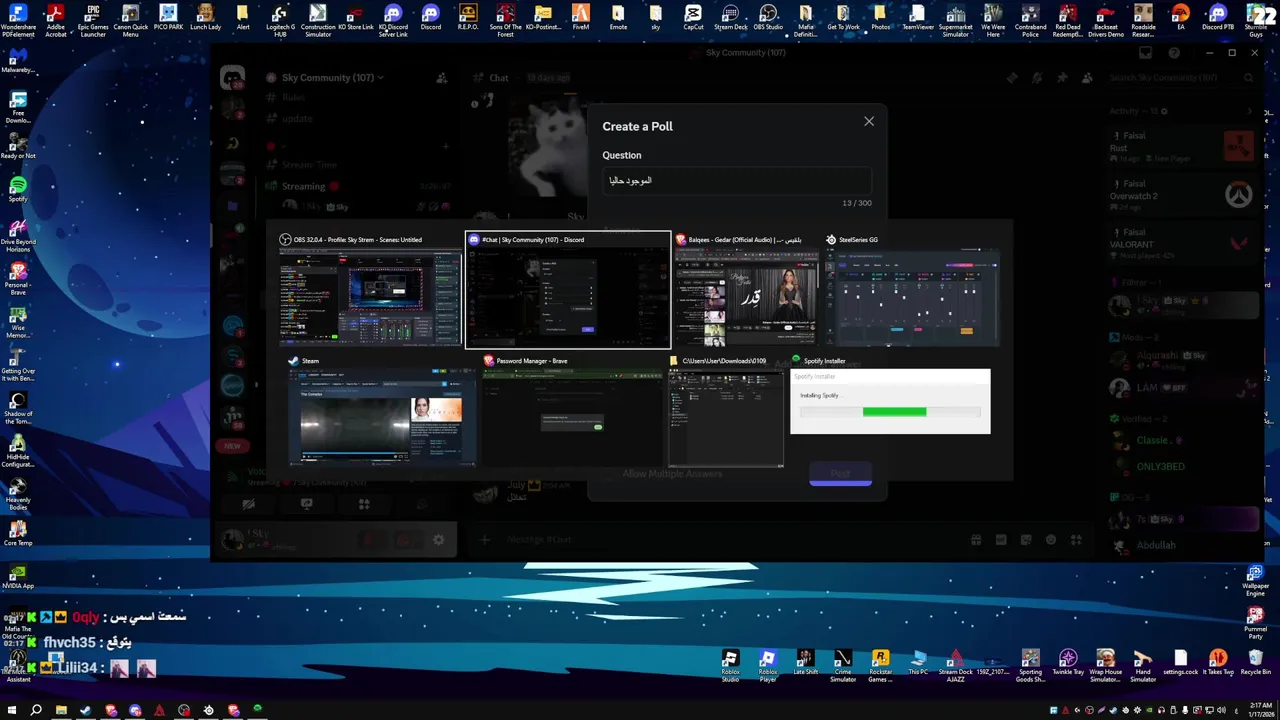The image size is (1280, 720).
Task: Switch to Spotify Installer window thumbnail
Action: pyautogui.click(x=890, y=395)
